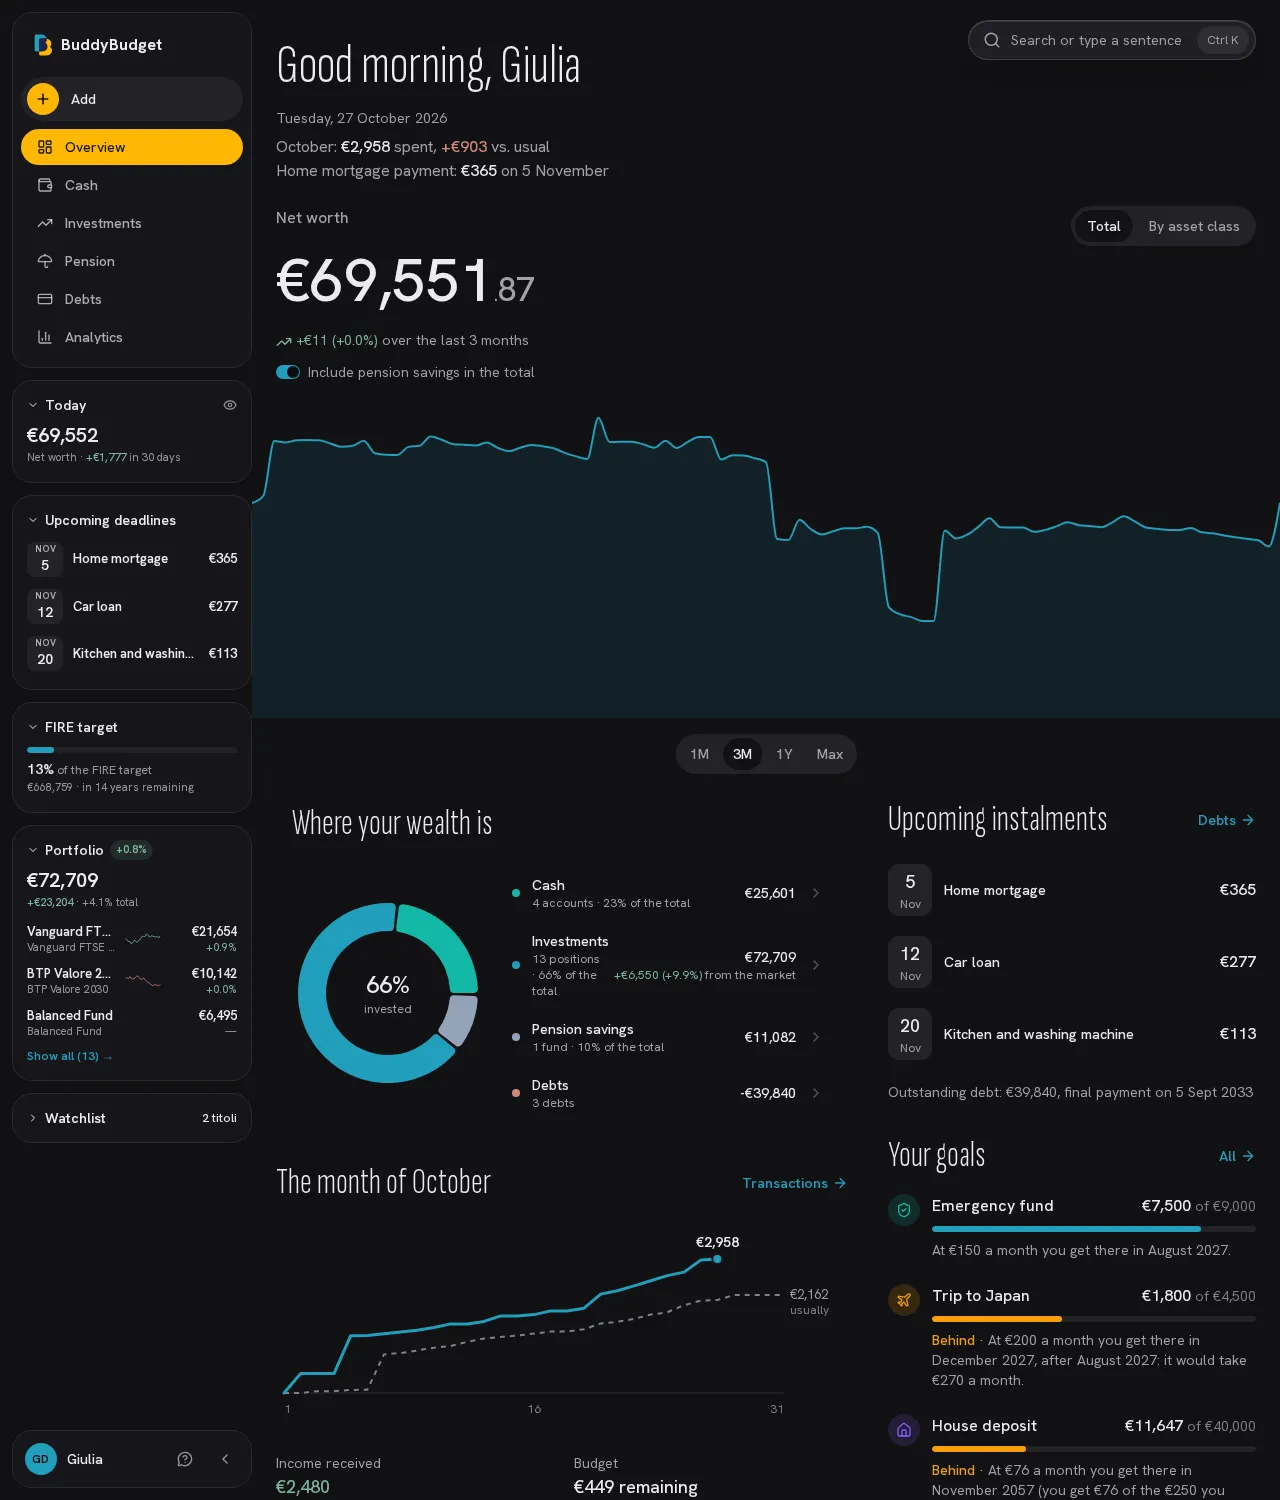Select the Max chart range

830,754
